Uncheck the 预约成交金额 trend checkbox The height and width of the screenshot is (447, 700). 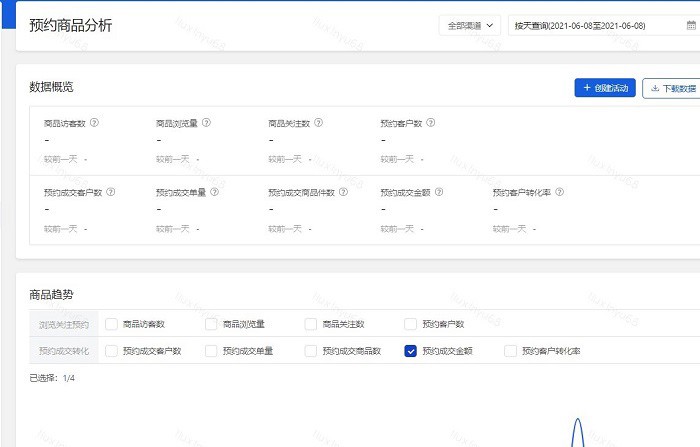(410, 351)
